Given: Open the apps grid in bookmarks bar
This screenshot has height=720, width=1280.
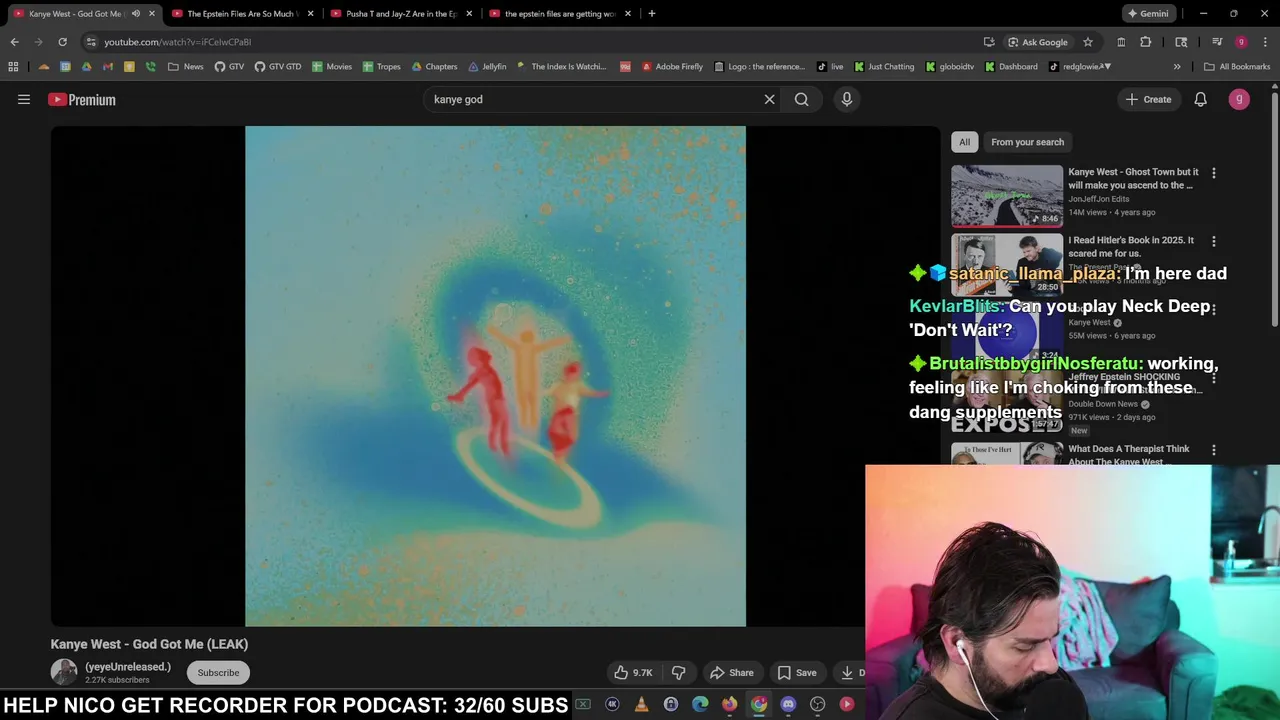Looking at the screenshot, I should click(13, 67).
